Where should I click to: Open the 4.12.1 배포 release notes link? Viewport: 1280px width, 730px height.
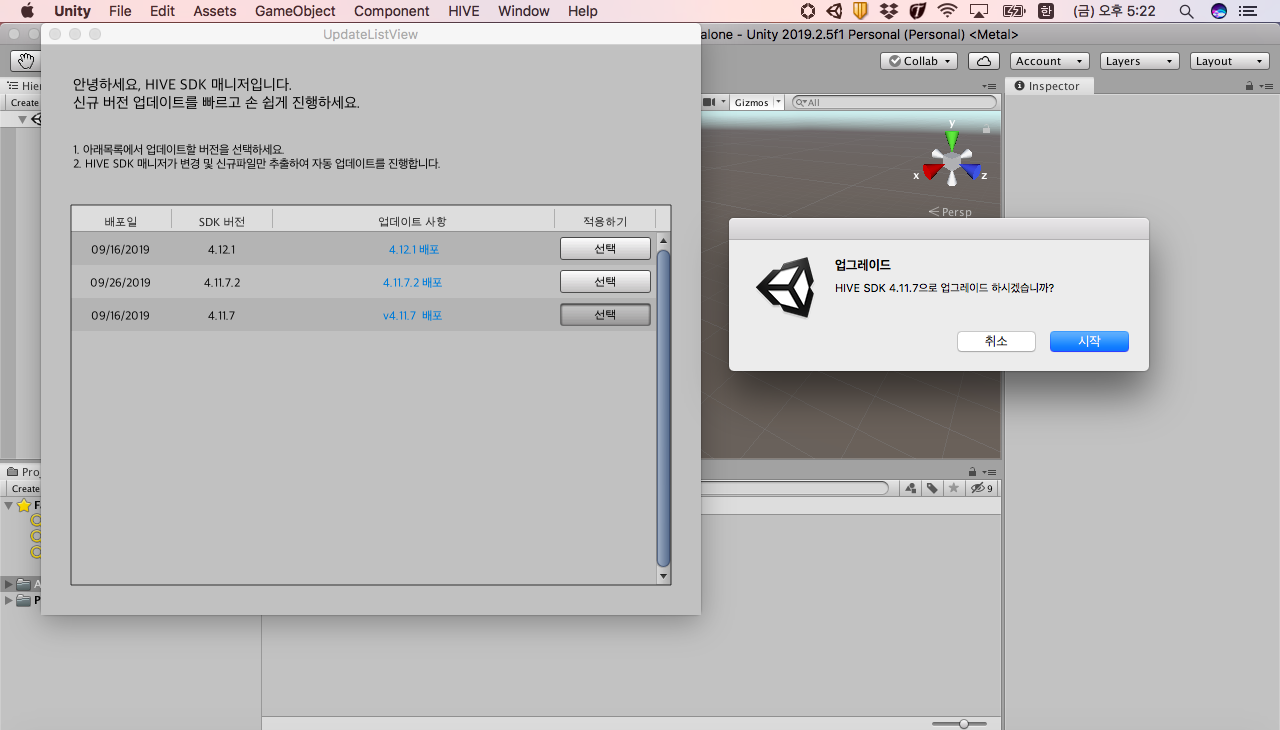[x=415, y=249]
